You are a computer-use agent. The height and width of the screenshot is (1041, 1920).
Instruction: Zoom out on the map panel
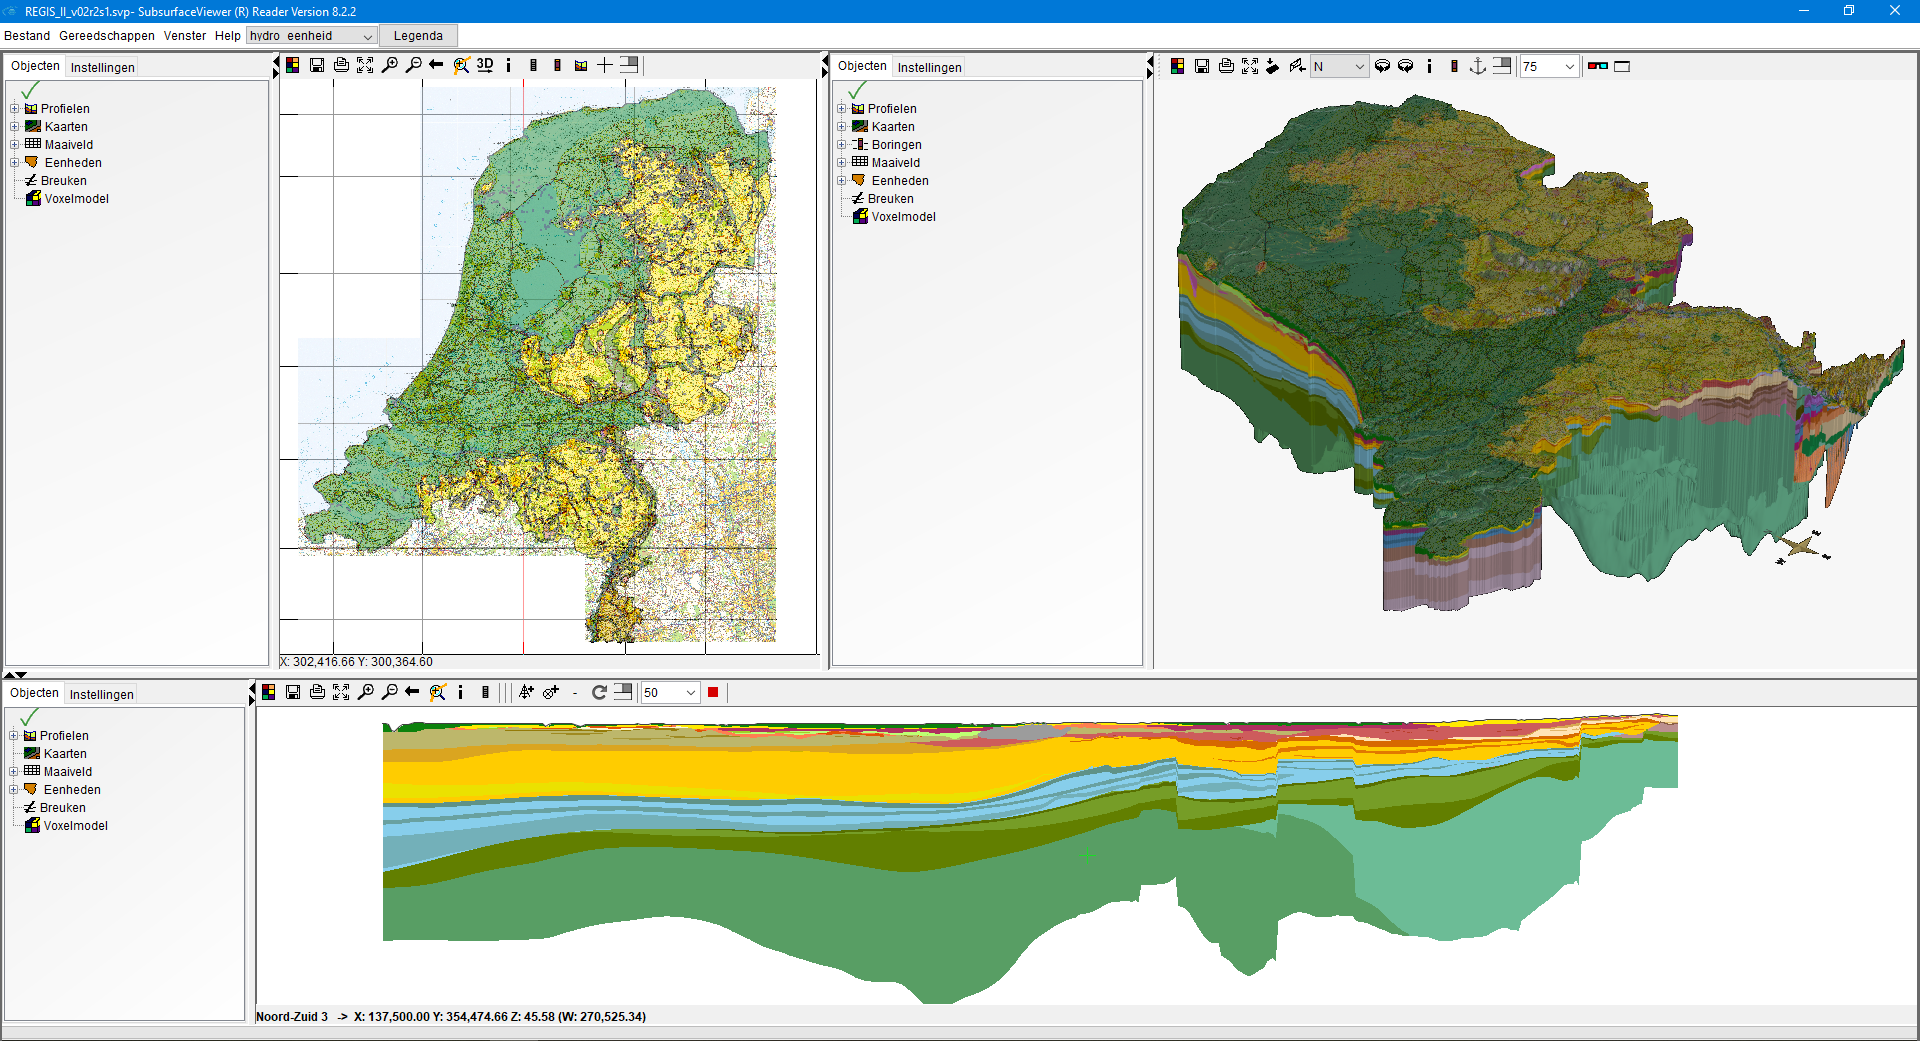tap(414, 65)
